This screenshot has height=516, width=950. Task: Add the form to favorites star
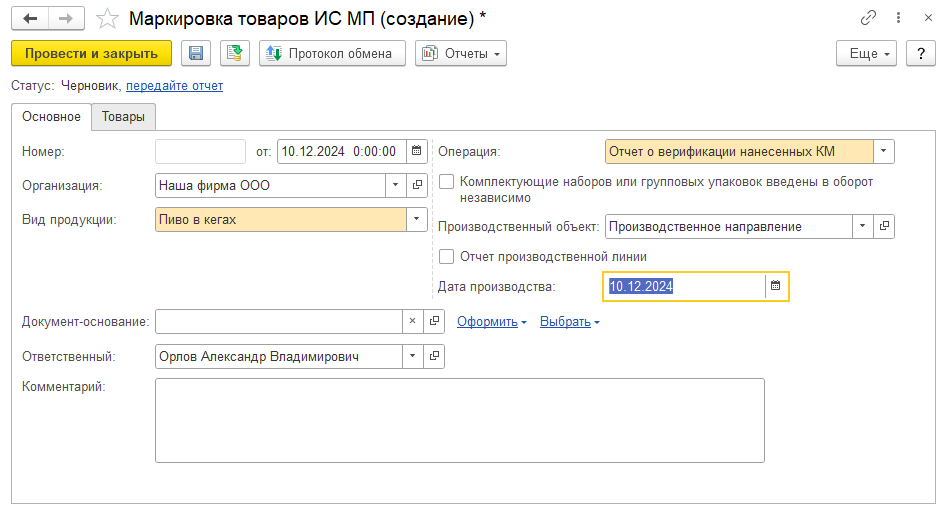coord(107,19)
